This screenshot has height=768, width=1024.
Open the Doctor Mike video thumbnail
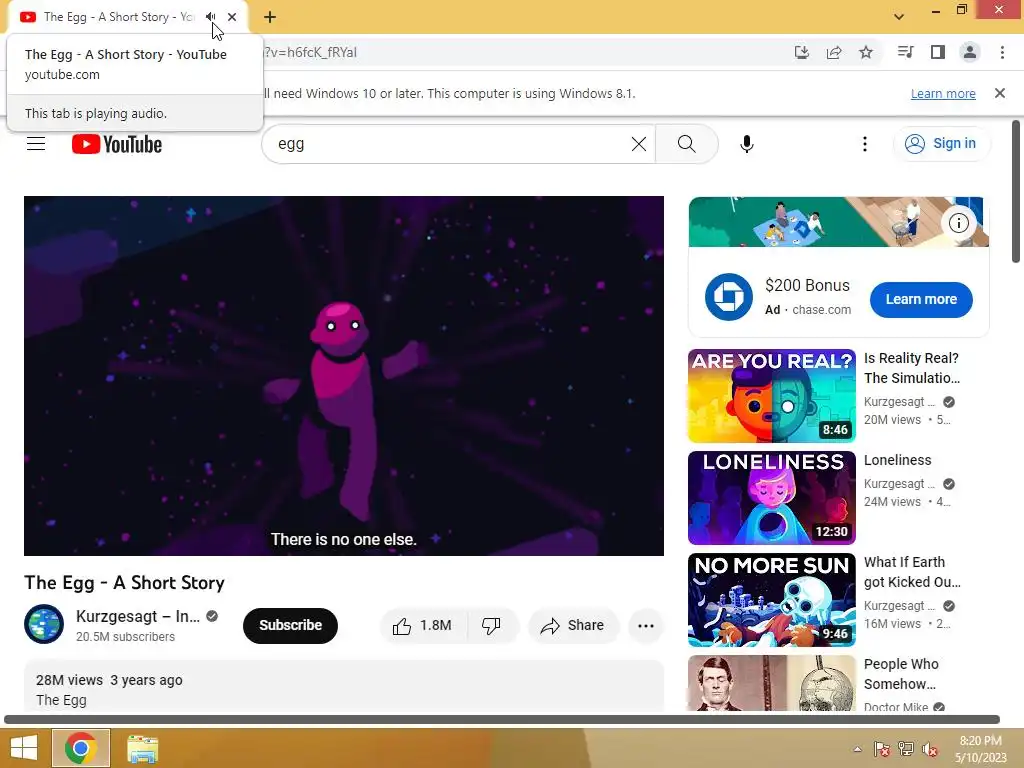point(771,683)
